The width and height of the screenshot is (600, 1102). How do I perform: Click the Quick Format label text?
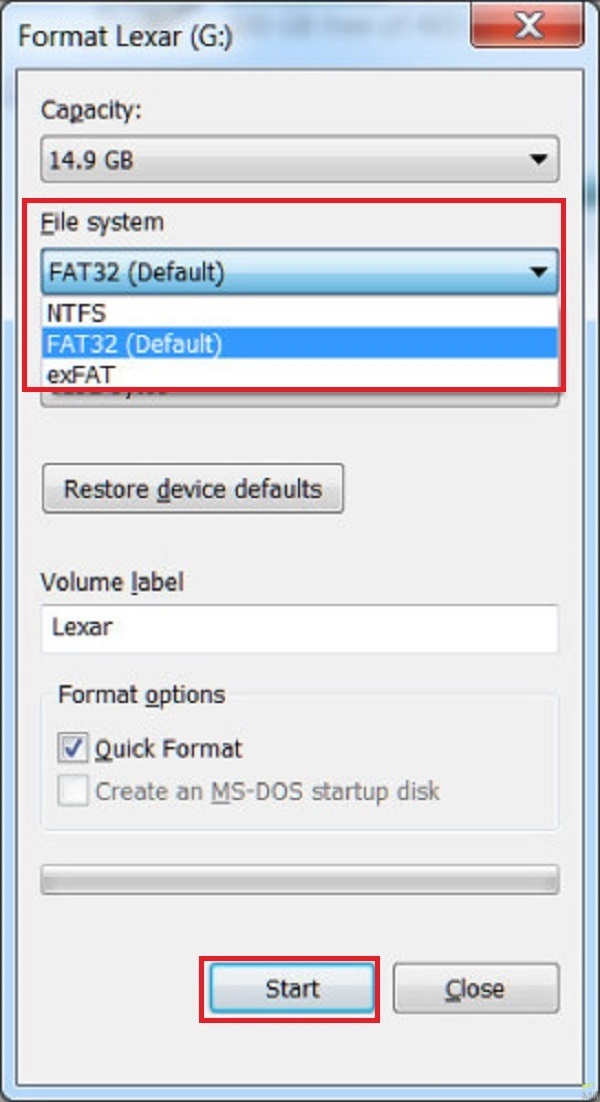(168, 748)
